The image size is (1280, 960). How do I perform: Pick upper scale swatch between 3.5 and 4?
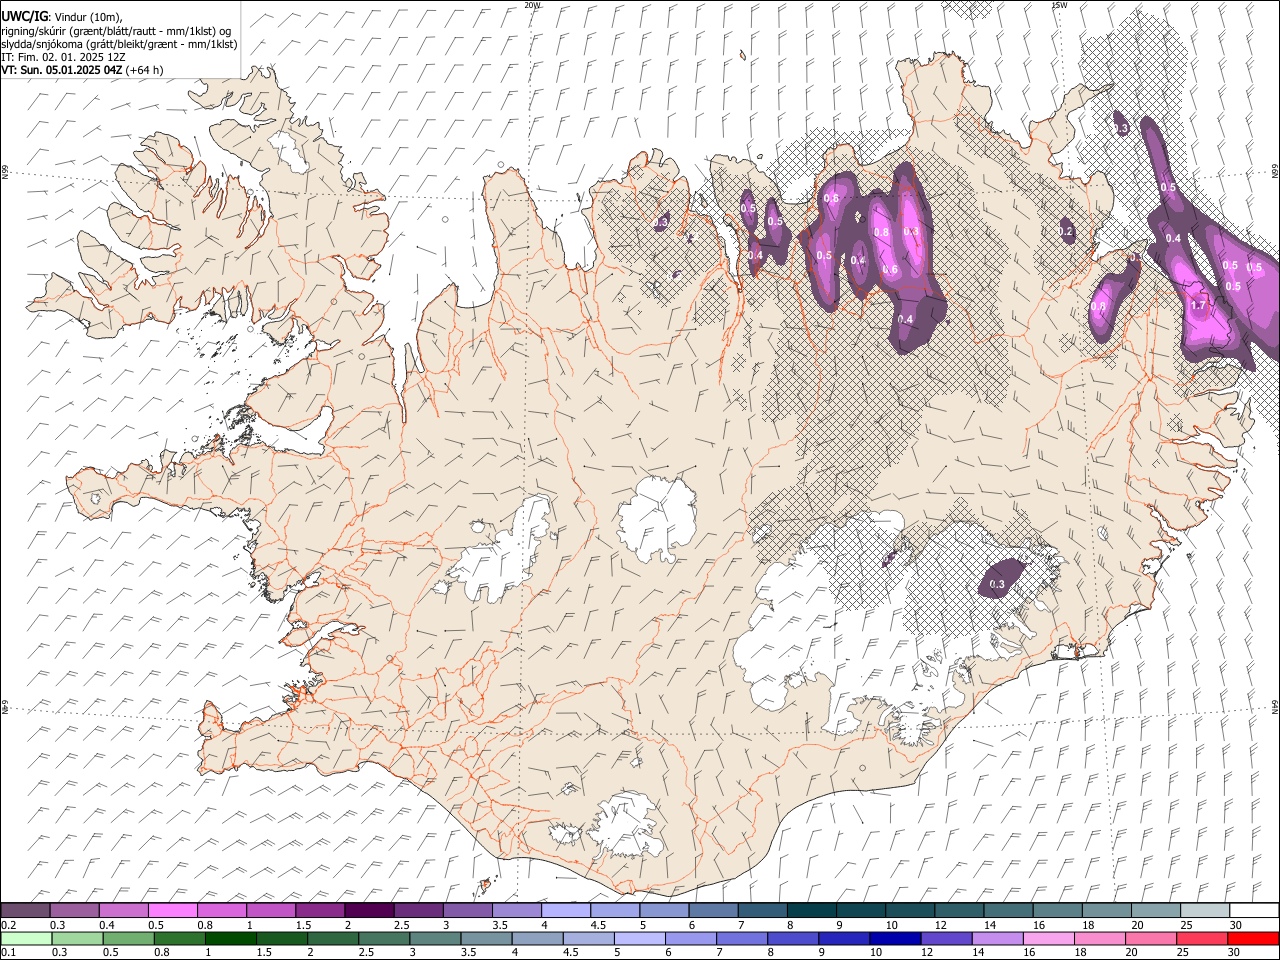pos(517,911)
